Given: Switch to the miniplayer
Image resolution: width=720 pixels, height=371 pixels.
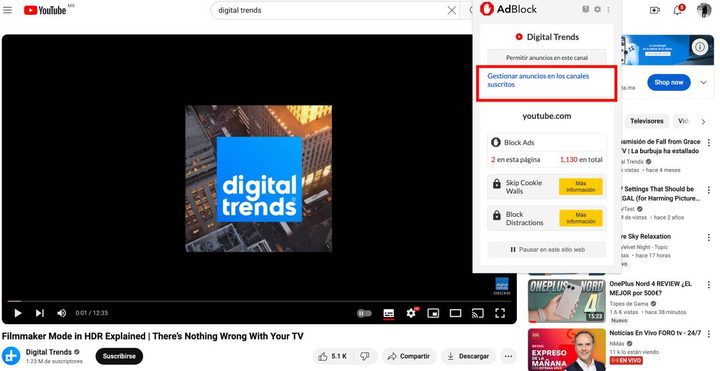Looking at the screenshot, I should click(x=433, y=313).
